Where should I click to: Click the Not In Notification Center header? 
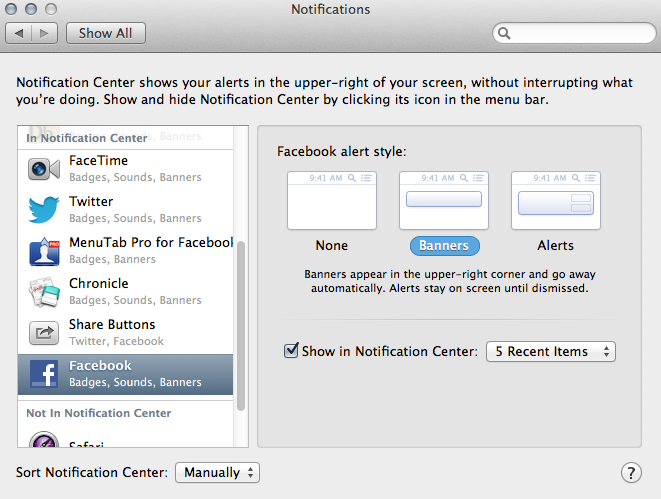click(x=99, y=413)
